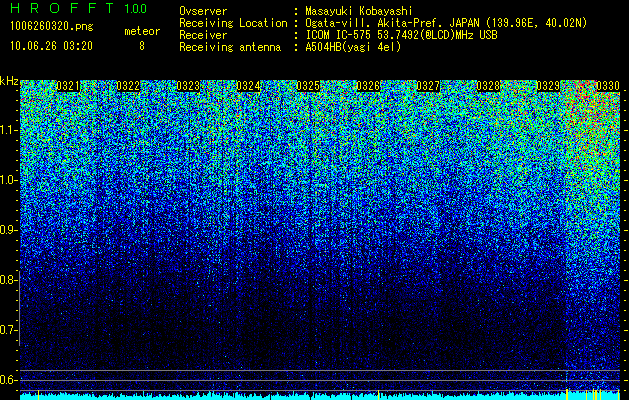629x400 pixels.
Task: Click the meteor label
Action: [x=142, y=31]
